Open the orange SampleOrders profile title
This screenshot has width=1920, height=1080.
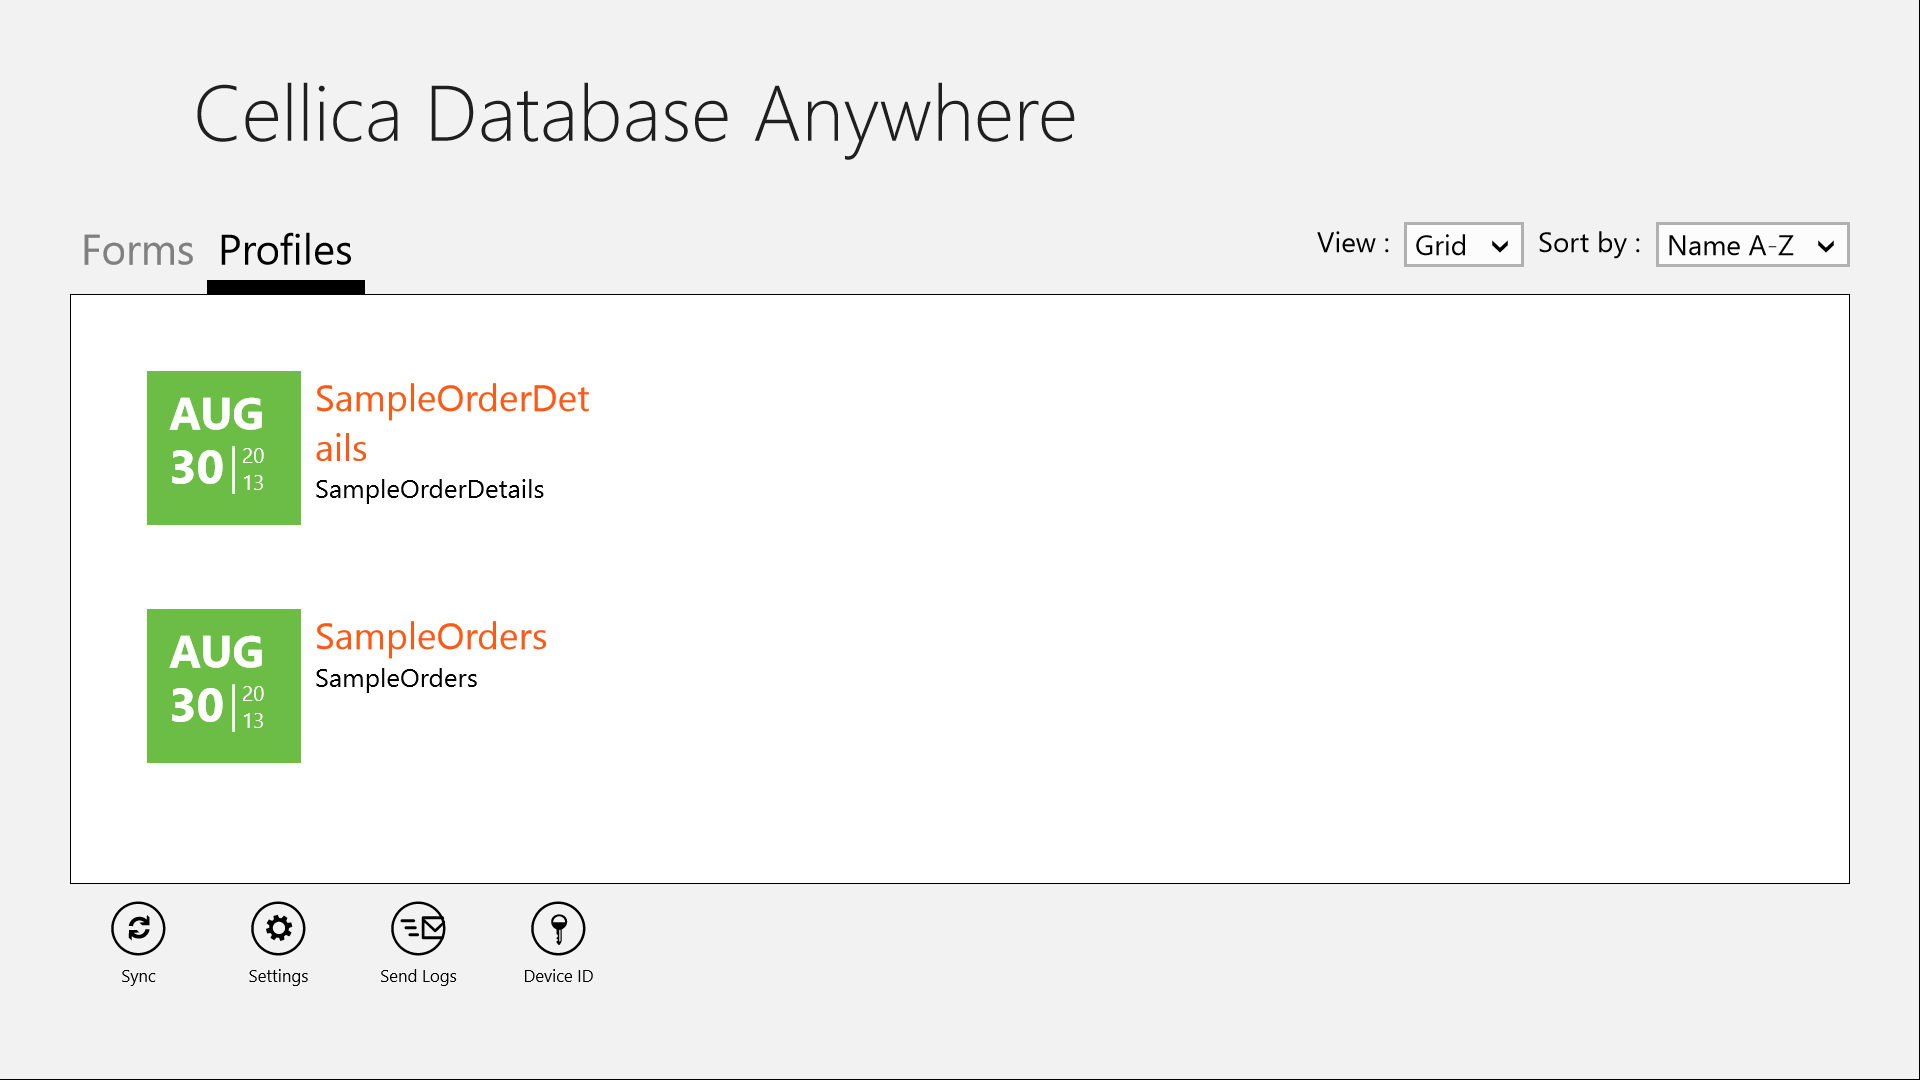(430, 637)
